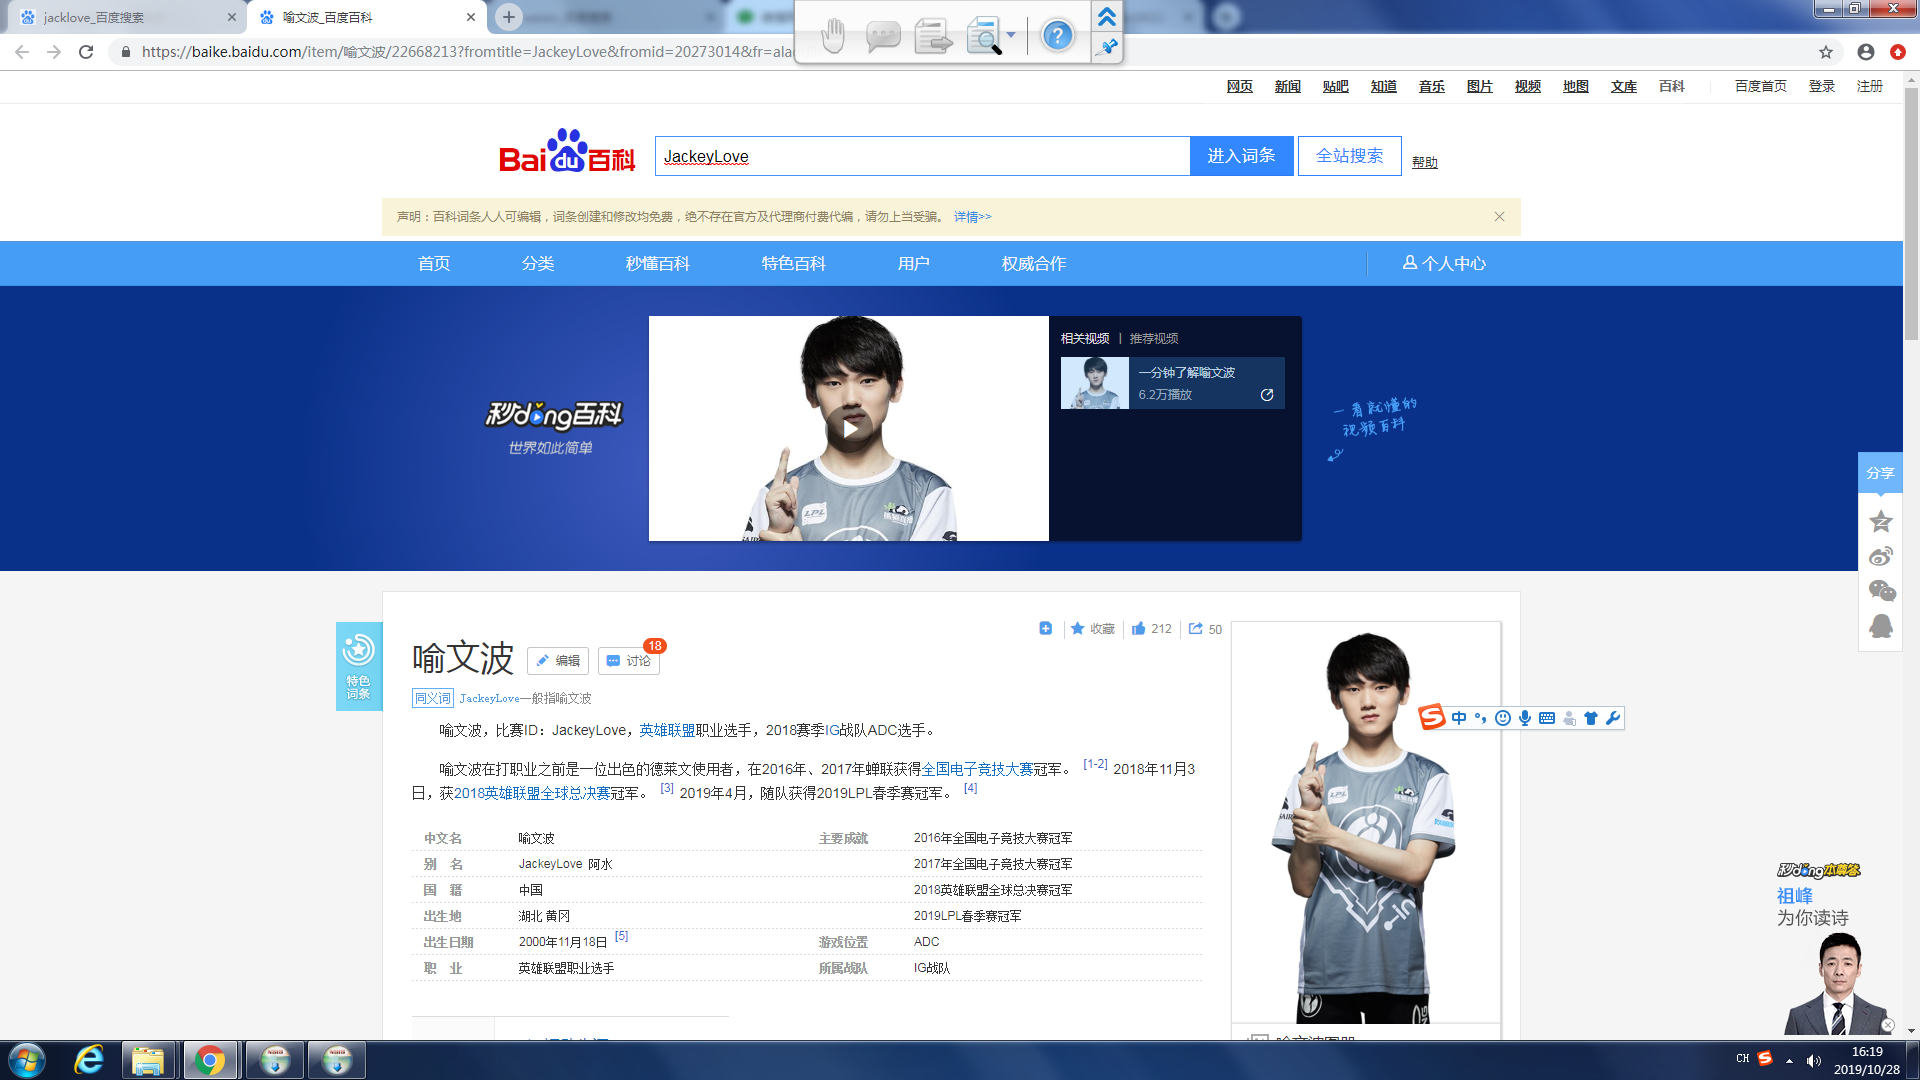
Task: Collapse floating toolbar with double chevron
Action: coord(1107,16)
